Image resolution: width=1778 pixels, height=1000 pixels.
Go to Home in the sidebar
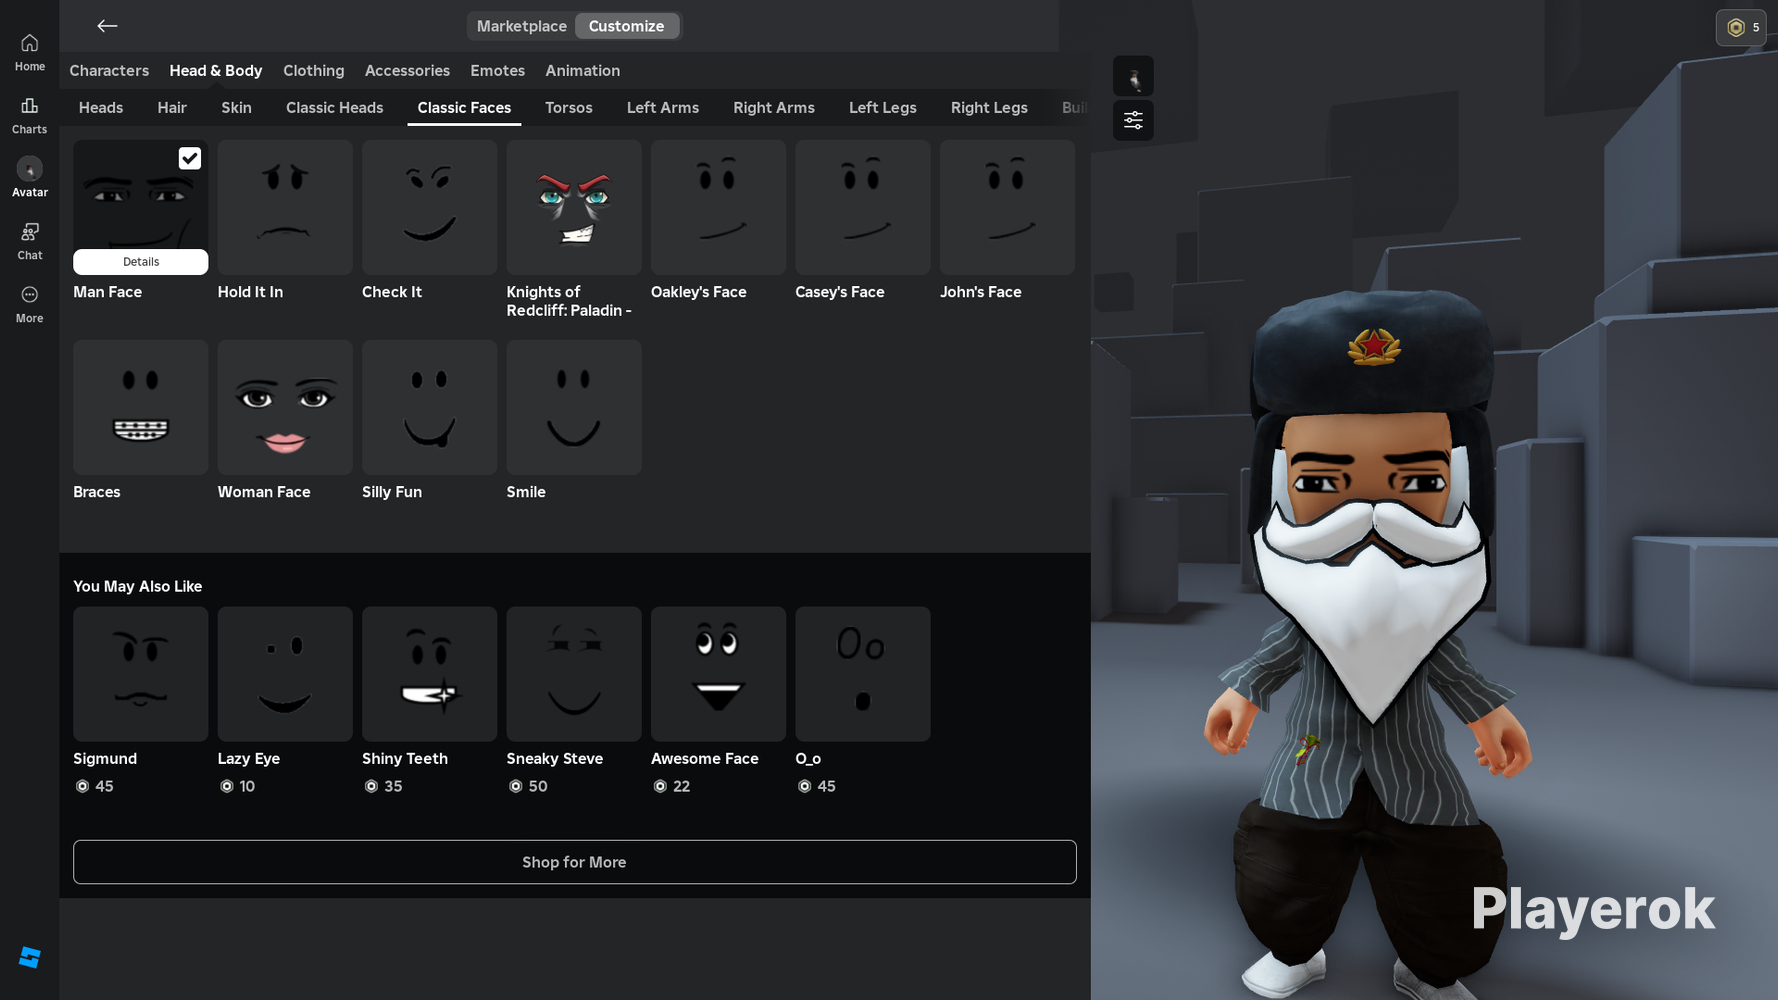[x=29, y=52]
